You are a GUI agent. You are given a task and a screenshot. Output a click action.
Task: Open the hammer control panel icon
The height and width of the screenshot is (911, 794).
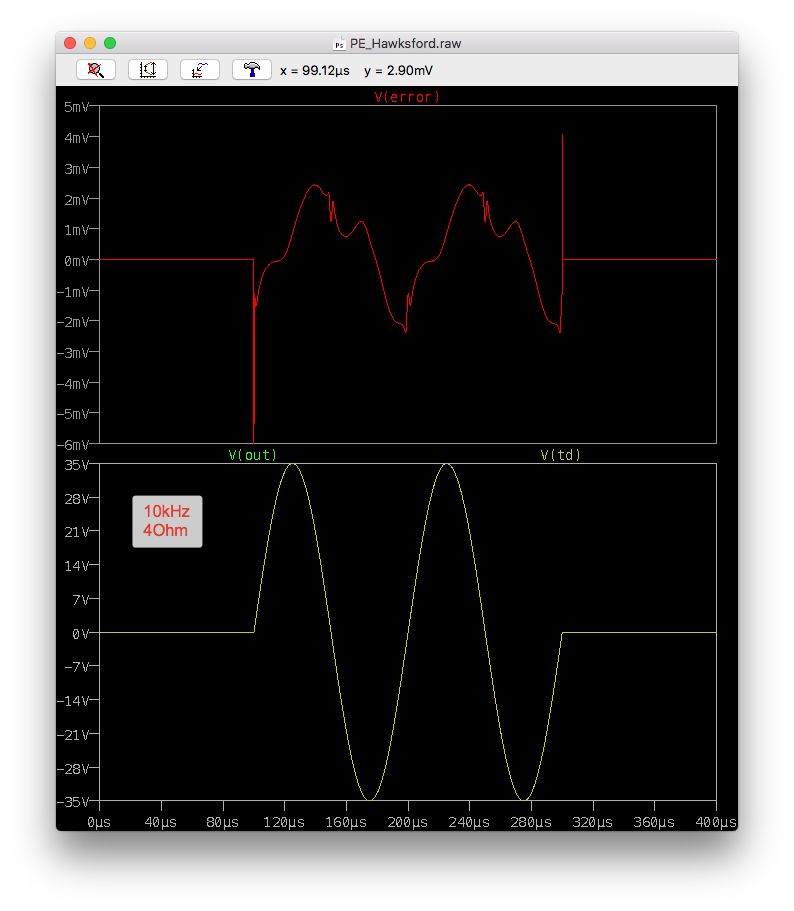coord(252,70)
